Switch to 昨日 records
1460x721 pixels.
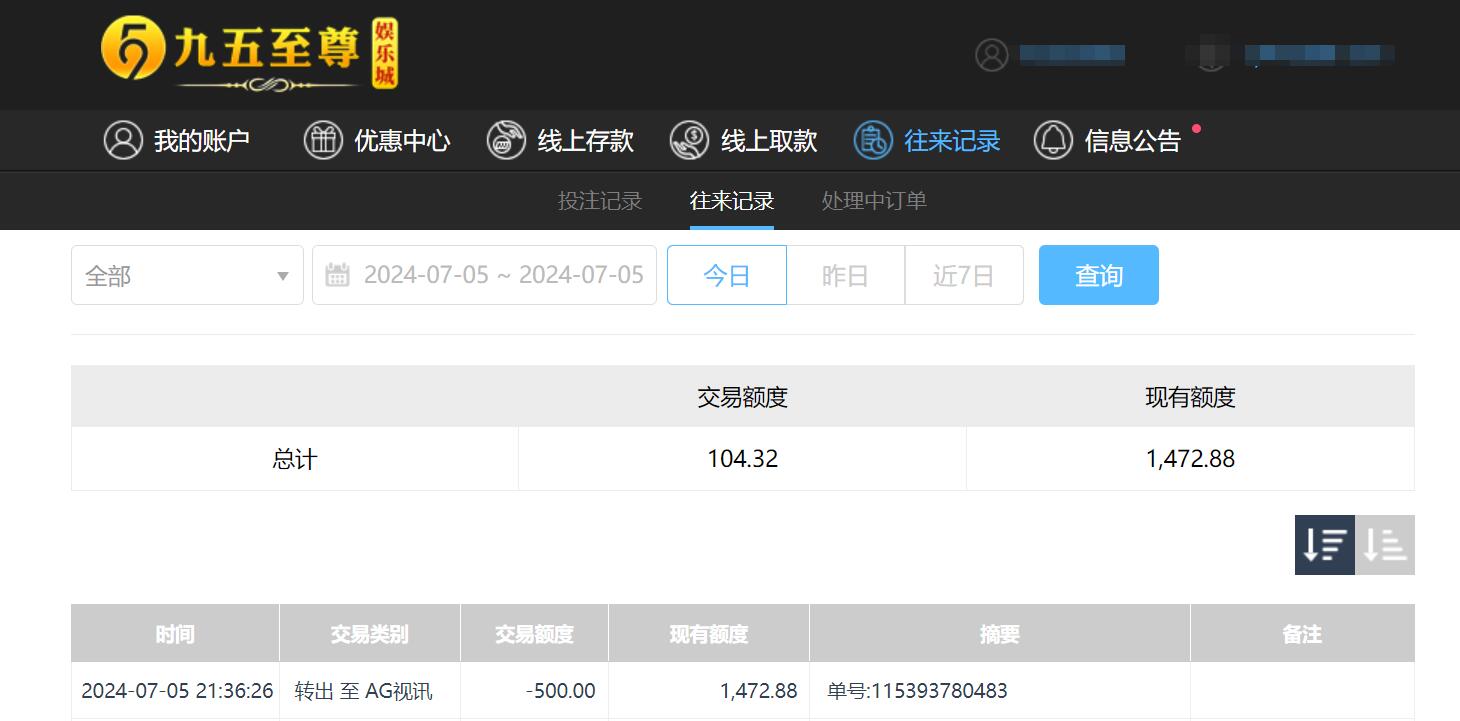(846, 274)
